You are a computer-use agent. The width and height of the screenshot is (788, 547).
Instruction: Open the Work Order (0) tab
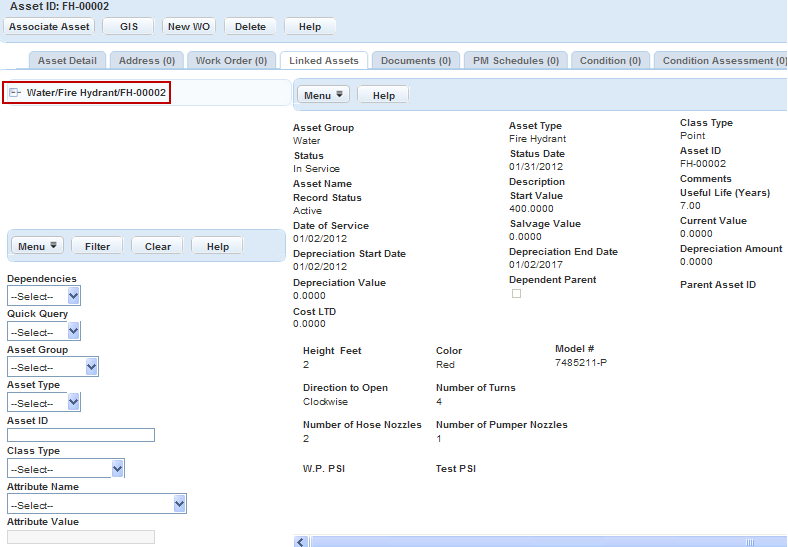coord(231,61)
